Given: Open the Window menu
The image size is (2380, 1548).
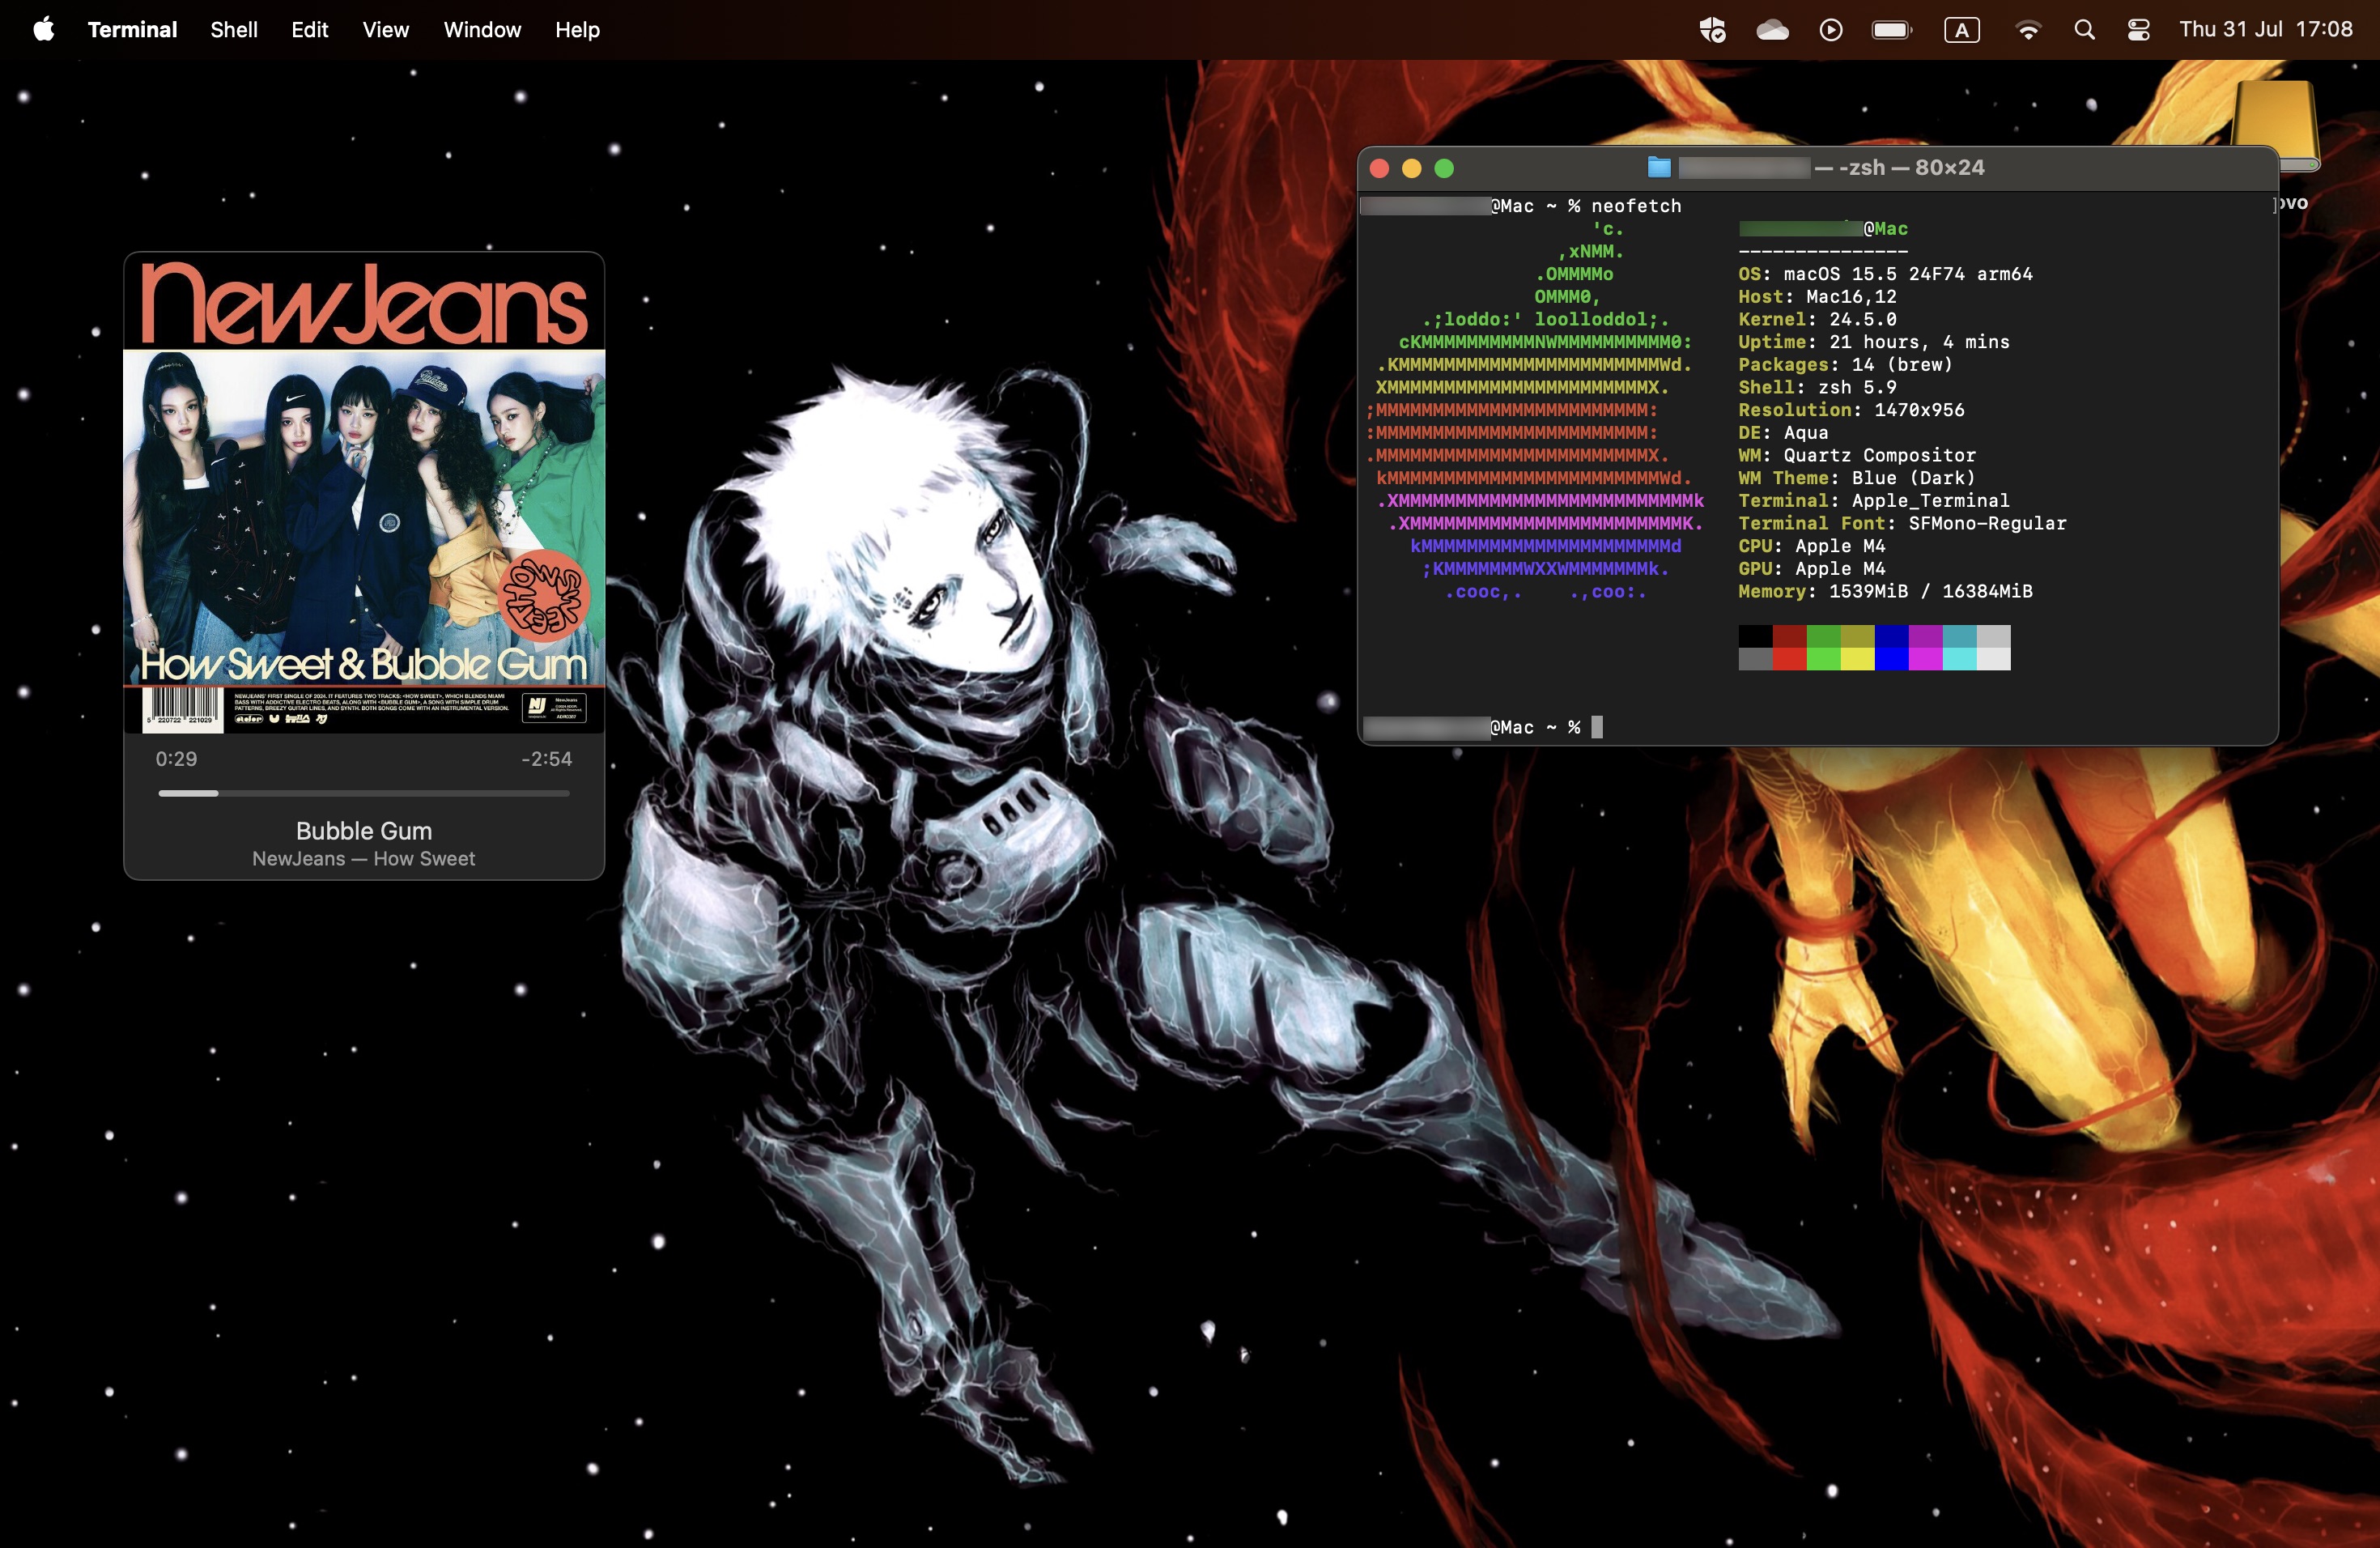Looking at the screenshot, I should tap(482, 29).
